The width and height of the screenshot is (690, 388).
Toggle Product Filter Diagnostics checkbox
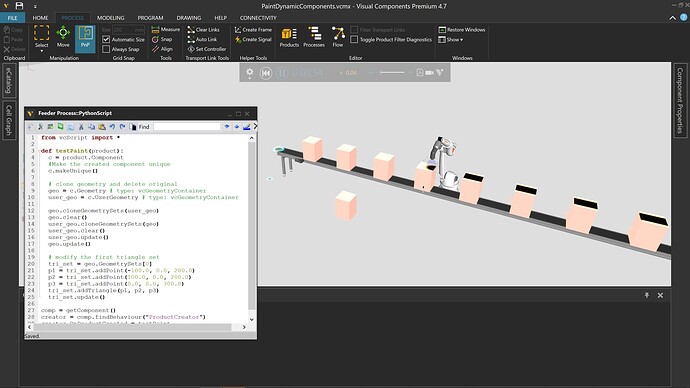[x=354, y=39]
